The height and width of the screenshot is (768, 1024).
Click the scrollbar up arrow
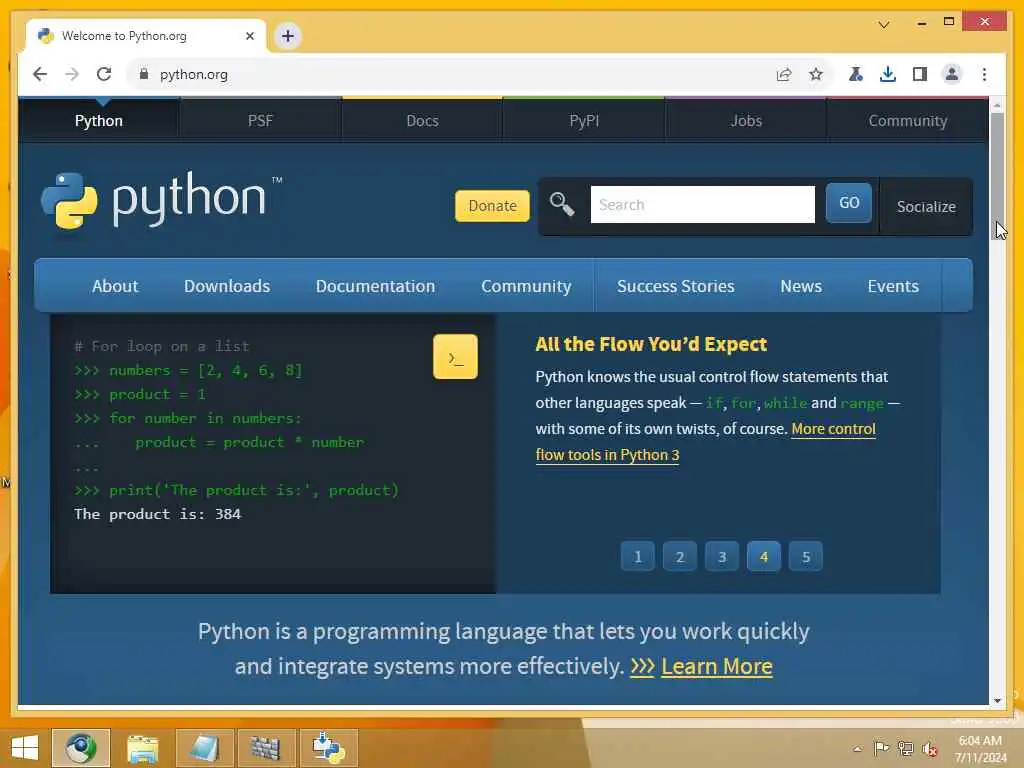point(997,105)
